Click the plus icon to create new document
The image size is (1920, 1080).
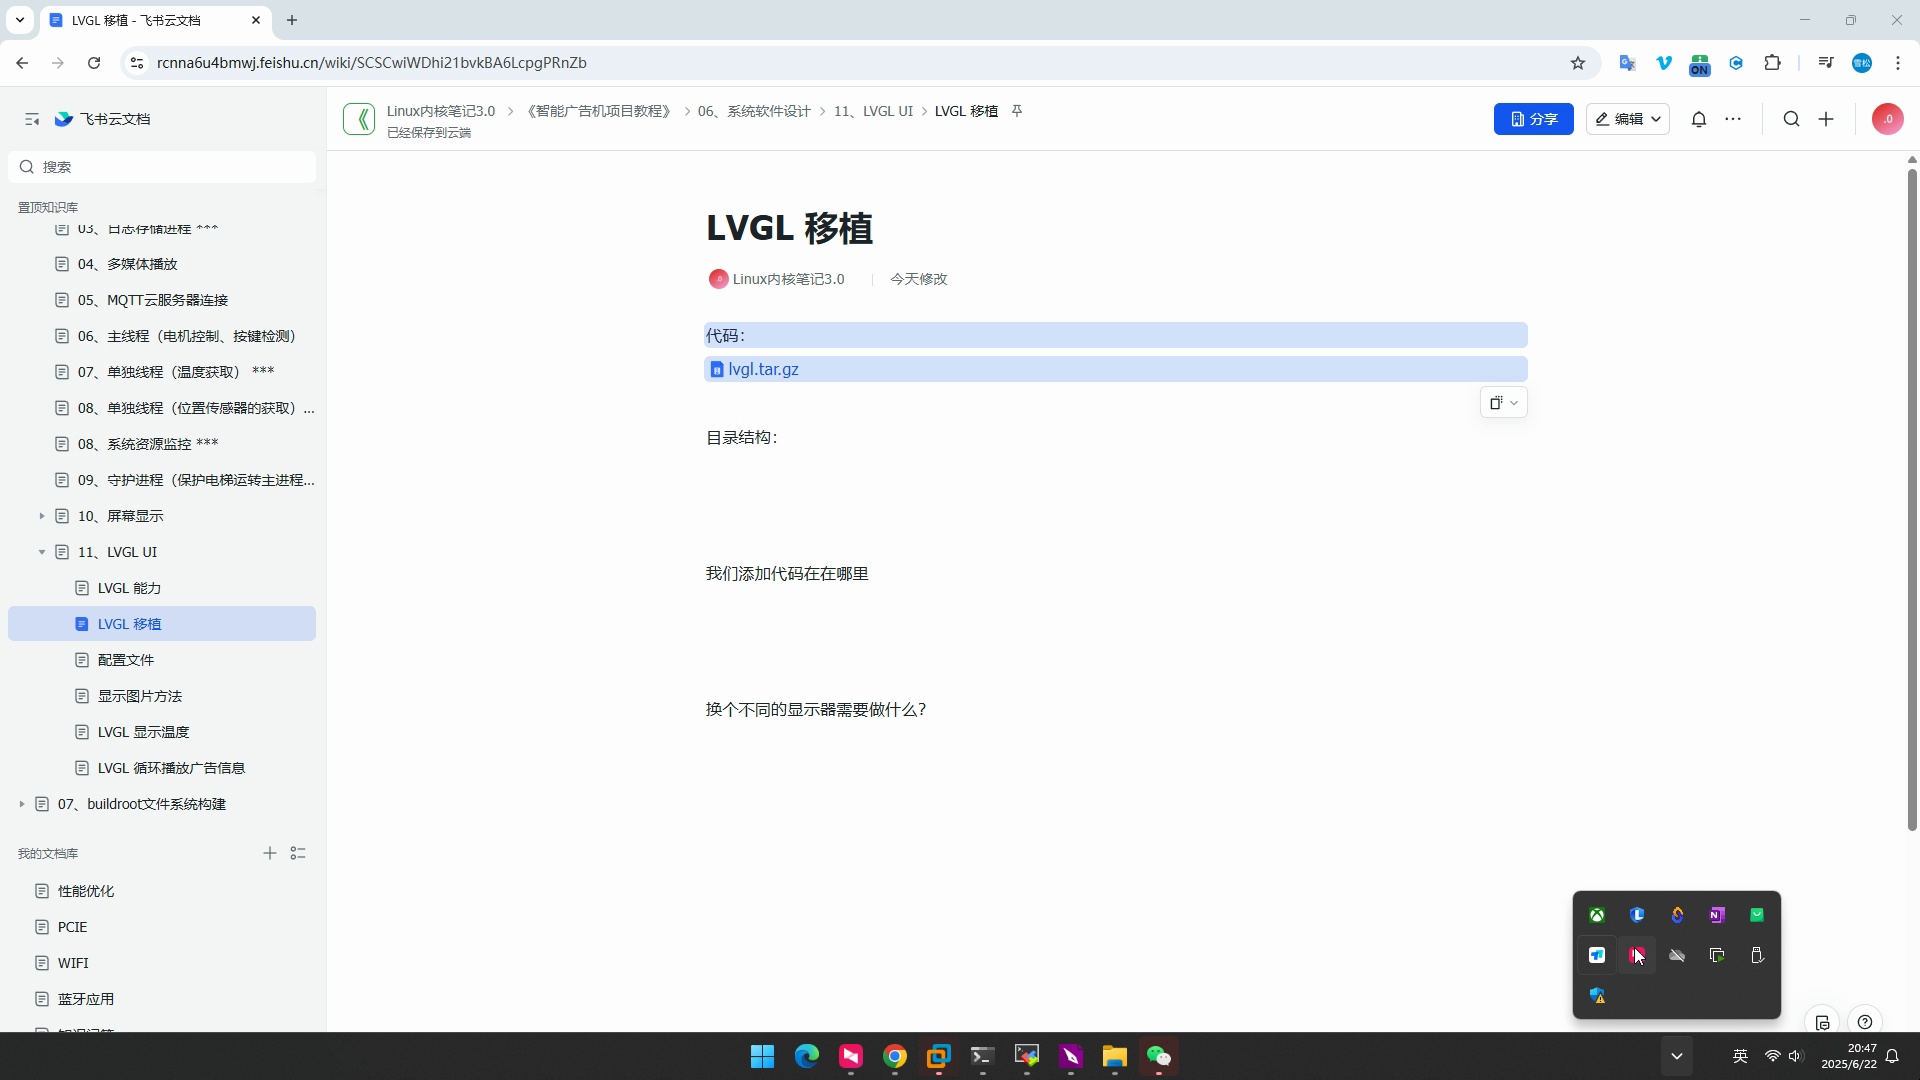click(1826, 119)
